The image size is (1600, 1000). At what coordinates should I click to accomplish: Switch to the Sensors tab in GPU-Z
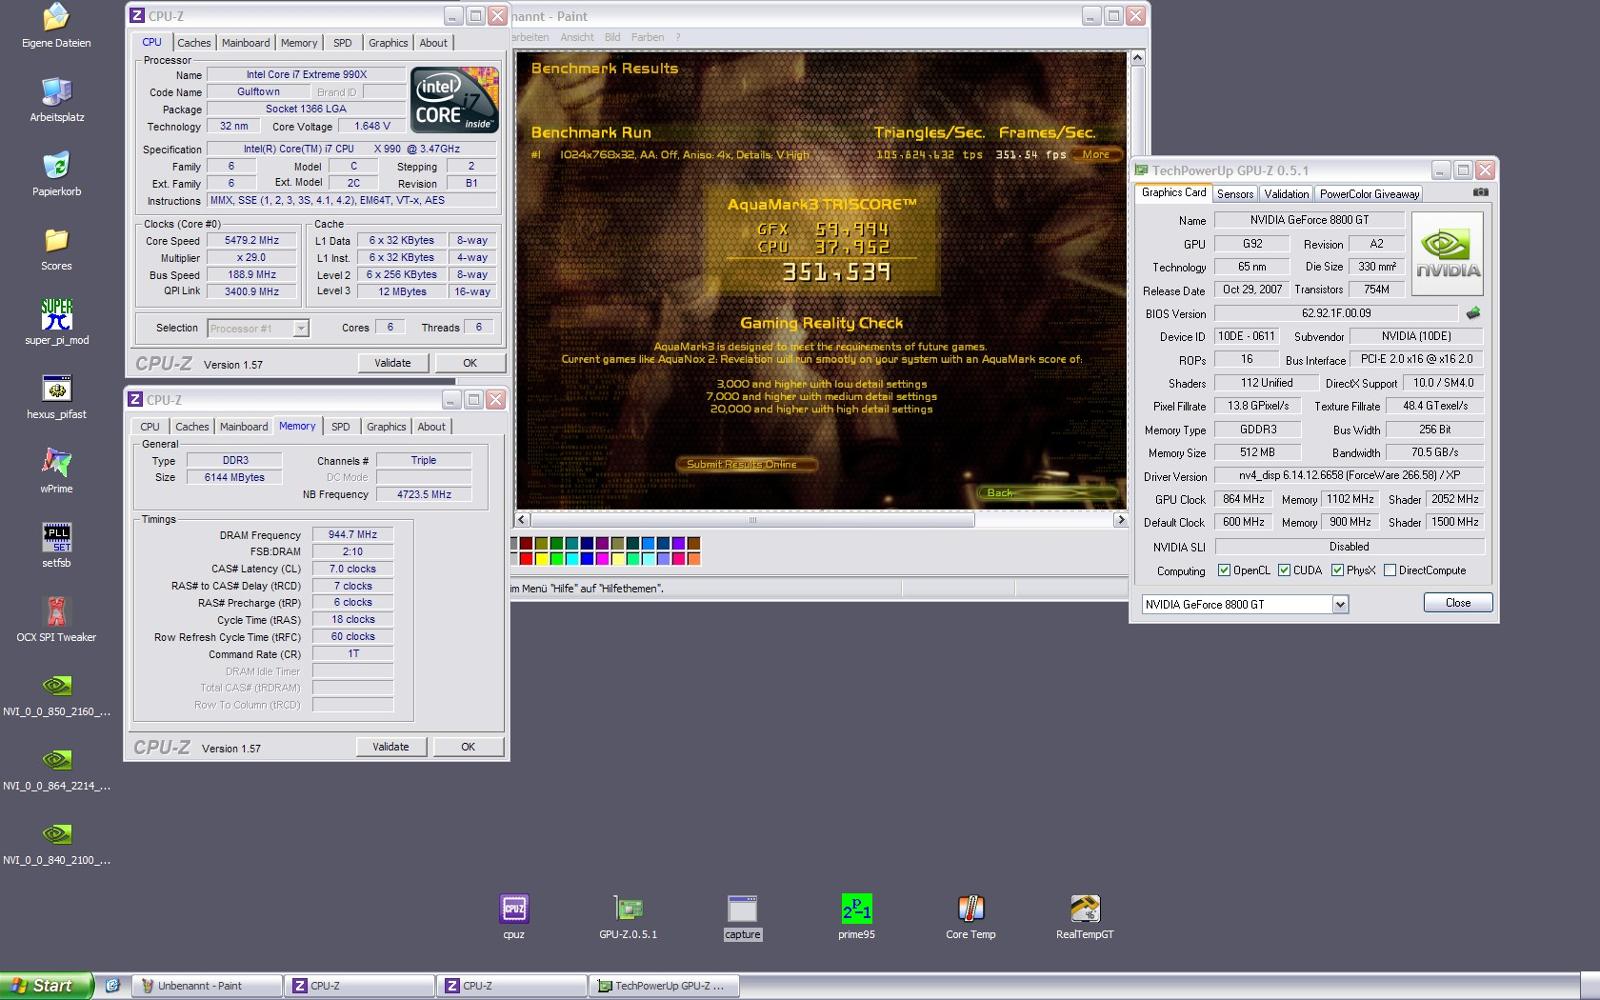tap(1235, 194)
